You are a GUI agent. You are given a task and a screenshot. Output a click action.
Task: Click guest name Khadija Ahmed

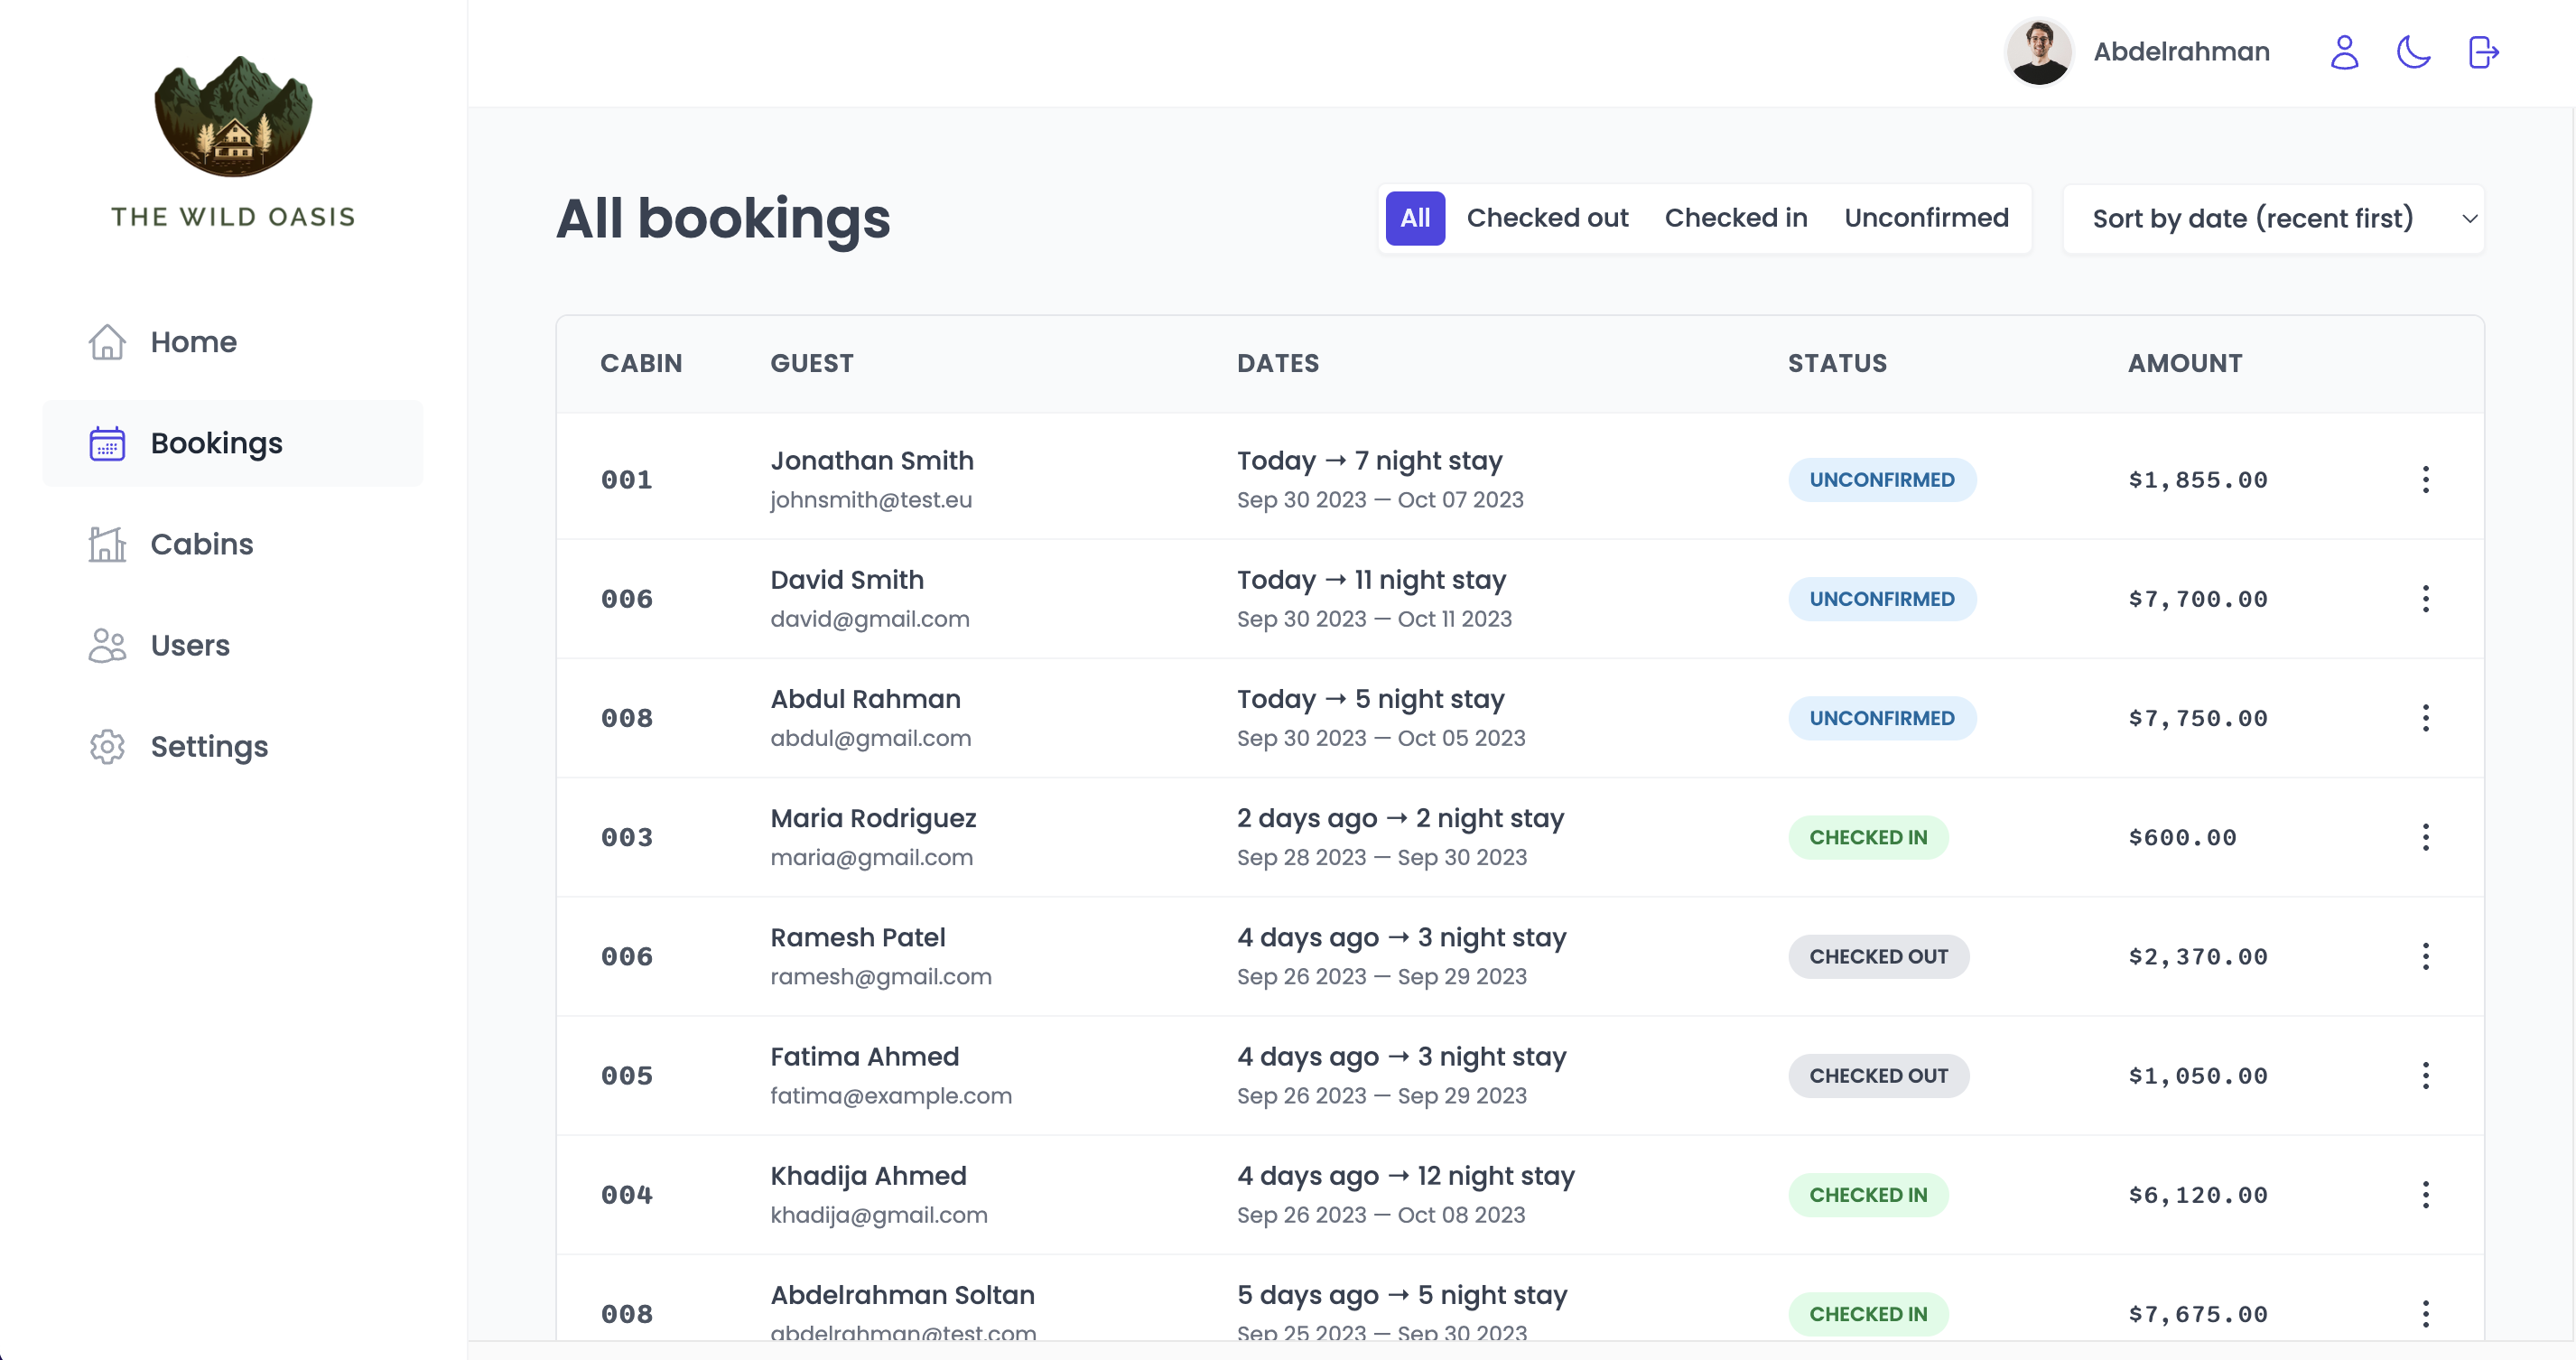[869, 1176]
